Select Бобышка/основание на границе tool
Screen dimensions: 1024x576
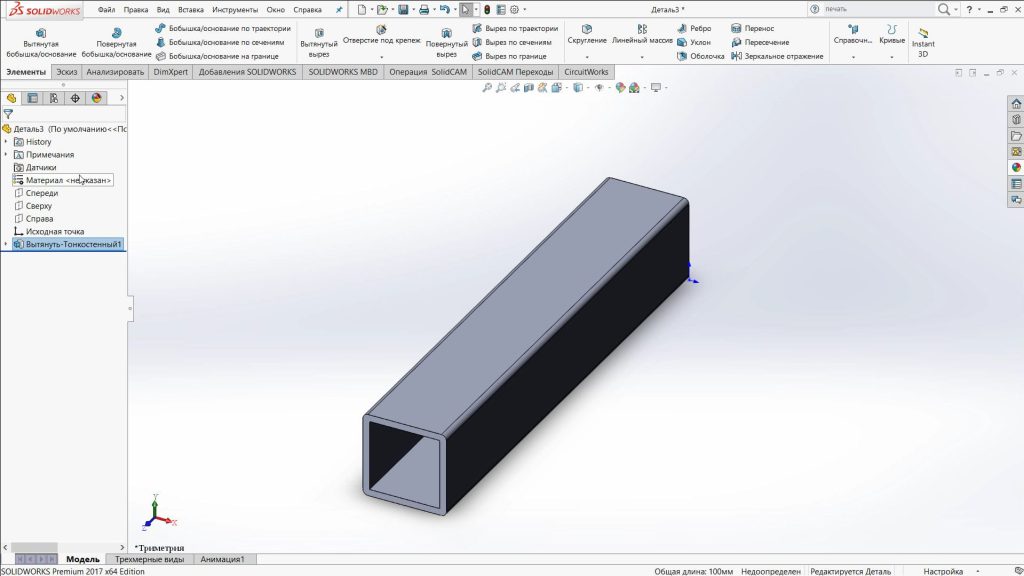217,56
